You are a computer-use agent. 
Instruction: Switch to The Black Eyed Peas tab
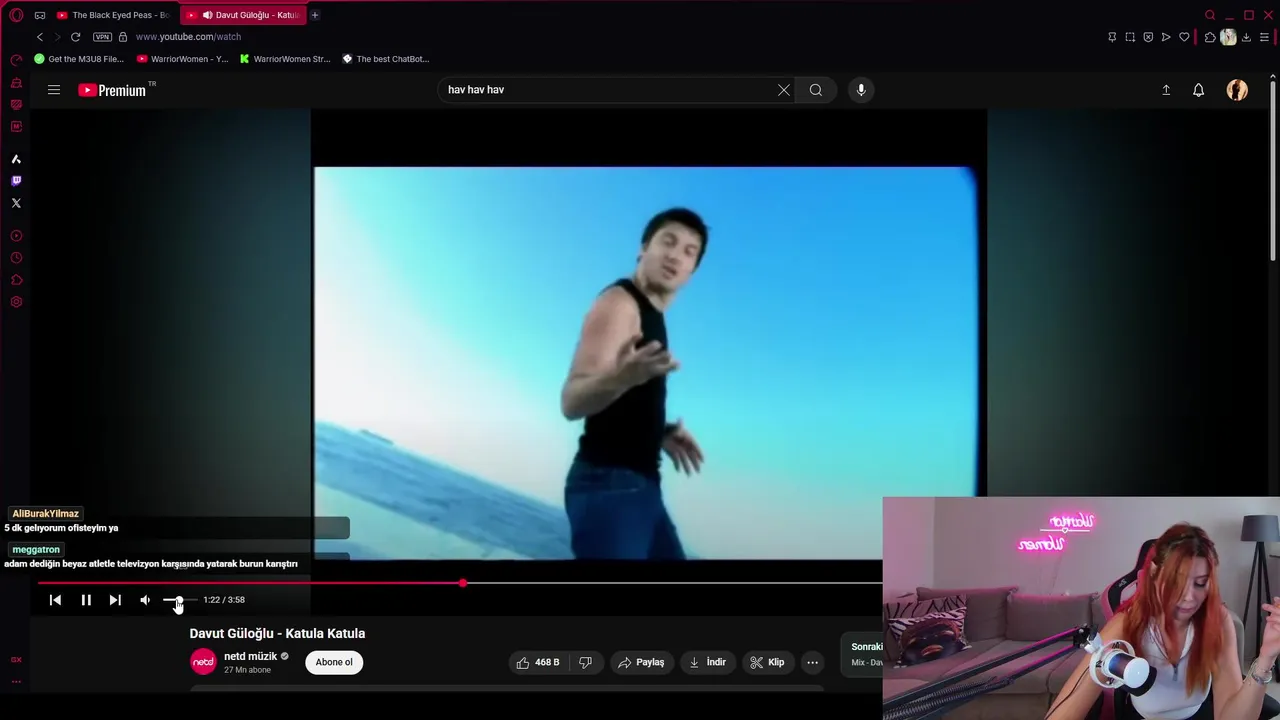pyautogui.click(x=112, y=15)
